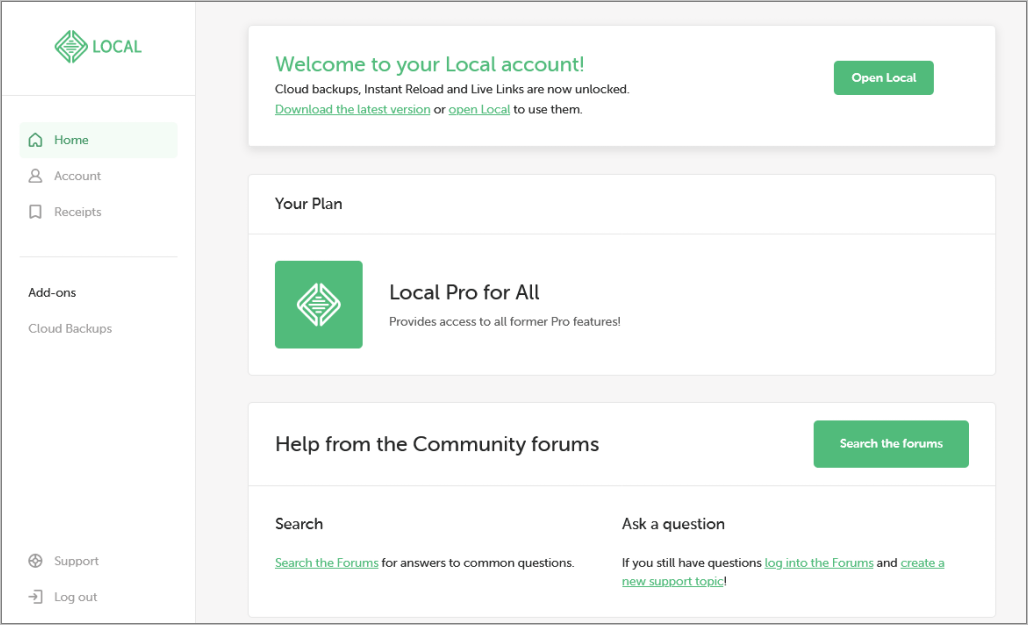Screen dimensions: 1028x625
Task: Click the Log out arrow icon
Action: [x=35, y=597]
